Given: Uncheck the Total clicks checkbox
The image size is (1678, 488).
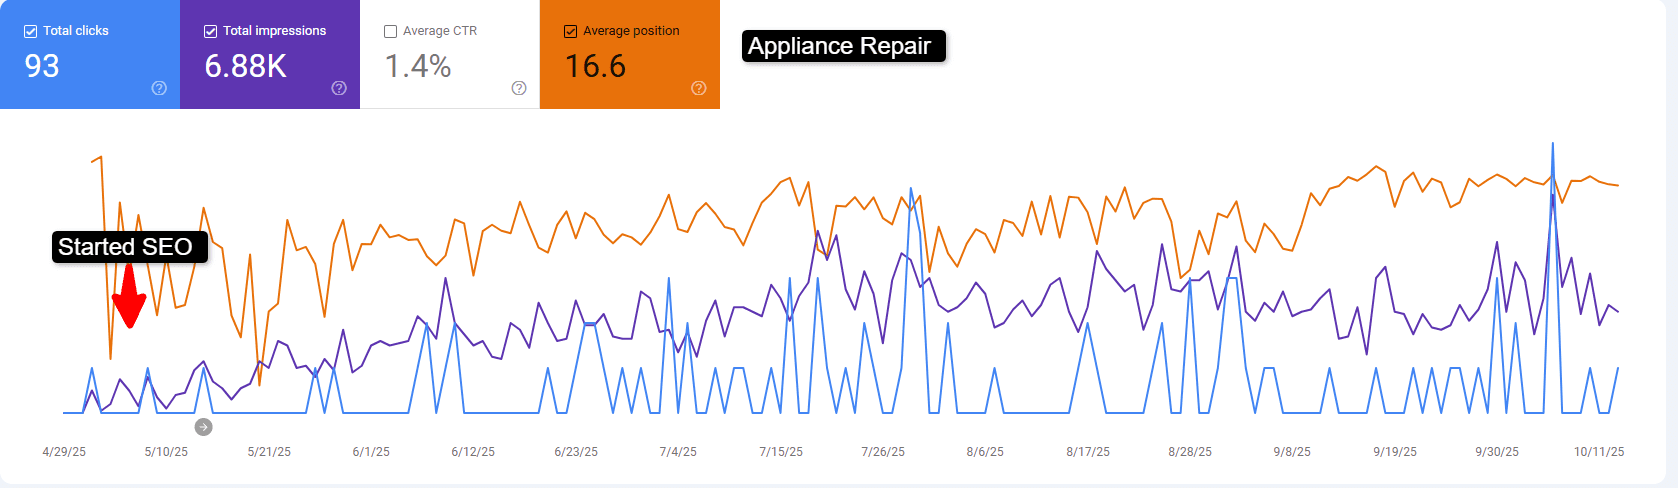Looking at the screenshot, I should pos(31,31).
